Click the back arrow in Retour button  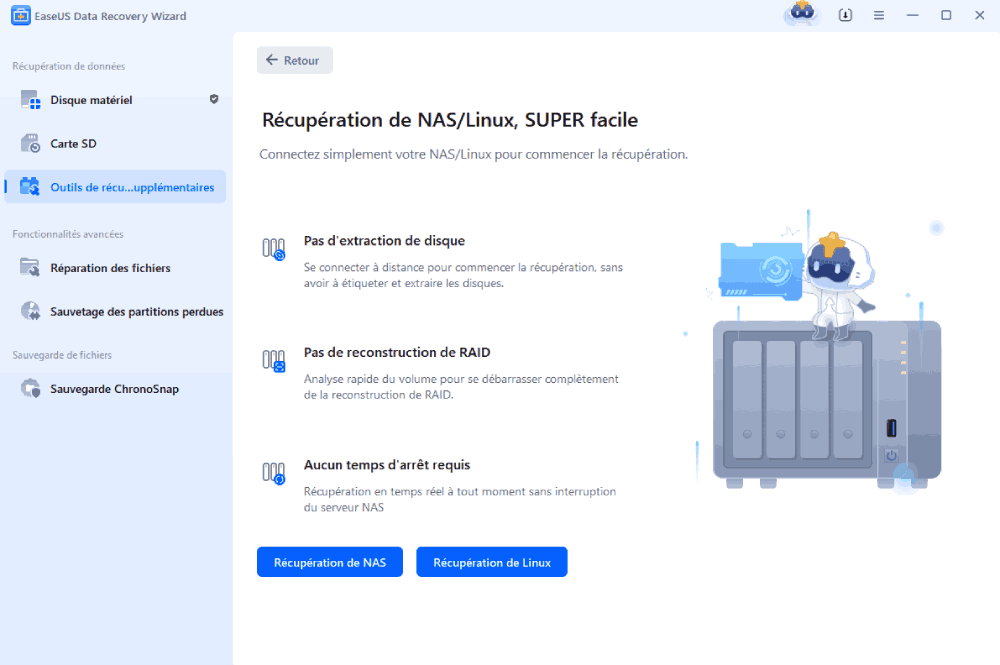pyautogui.click(x=272, y=60)
